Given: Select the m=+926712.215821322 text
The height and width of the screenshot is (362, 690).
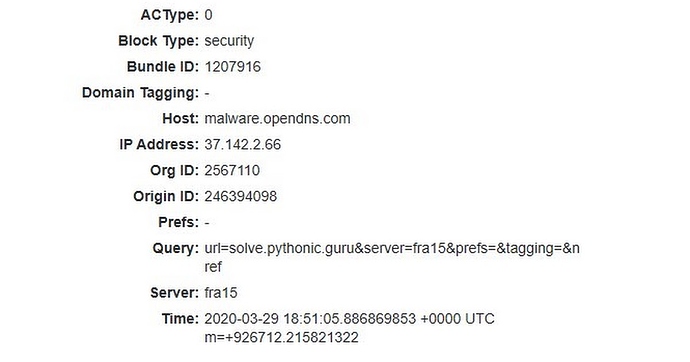Looking at the screenshot, I should pyautogui.click(x=281, y=338).
